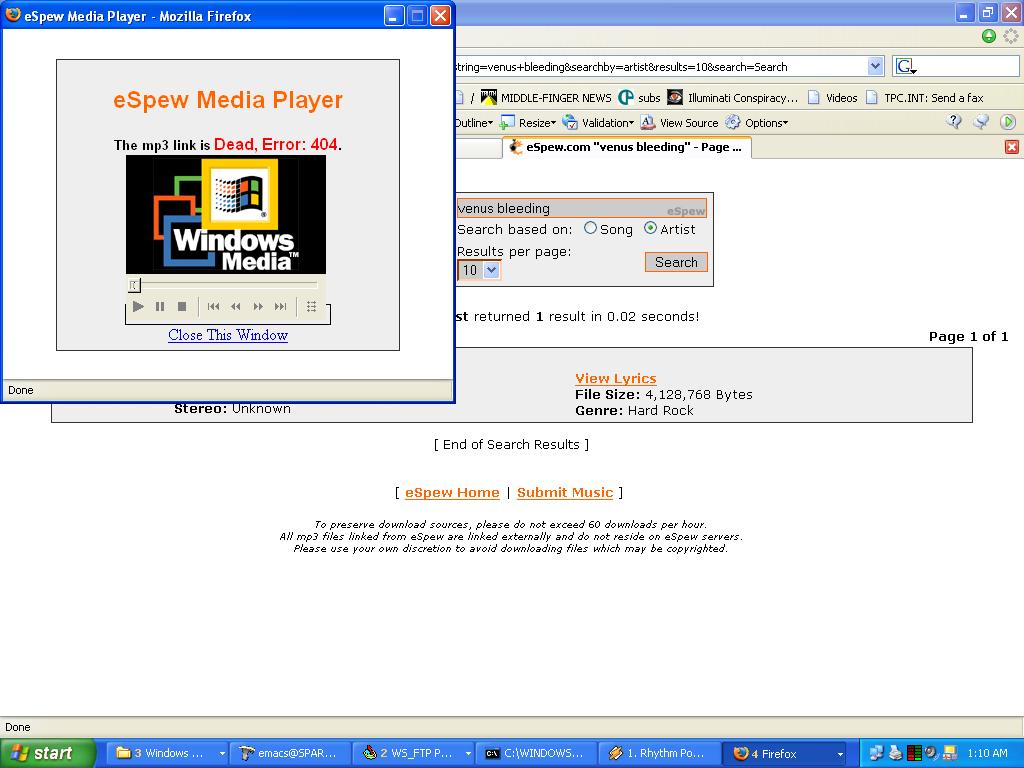Image resolution: width=1024 pixels, height=768 pixels.
Task: Switch to the eSpew.com venus bleeding tab
Action: click(626, 147)
